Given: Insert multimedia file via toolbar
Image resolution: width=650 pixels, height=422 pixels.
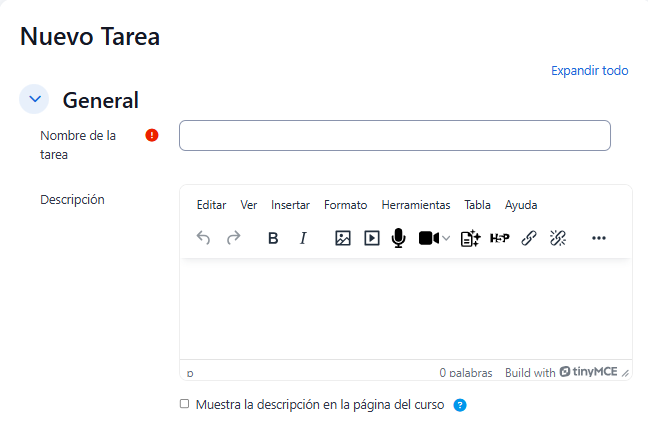Looking at the screenshot, I should [372, 238].
